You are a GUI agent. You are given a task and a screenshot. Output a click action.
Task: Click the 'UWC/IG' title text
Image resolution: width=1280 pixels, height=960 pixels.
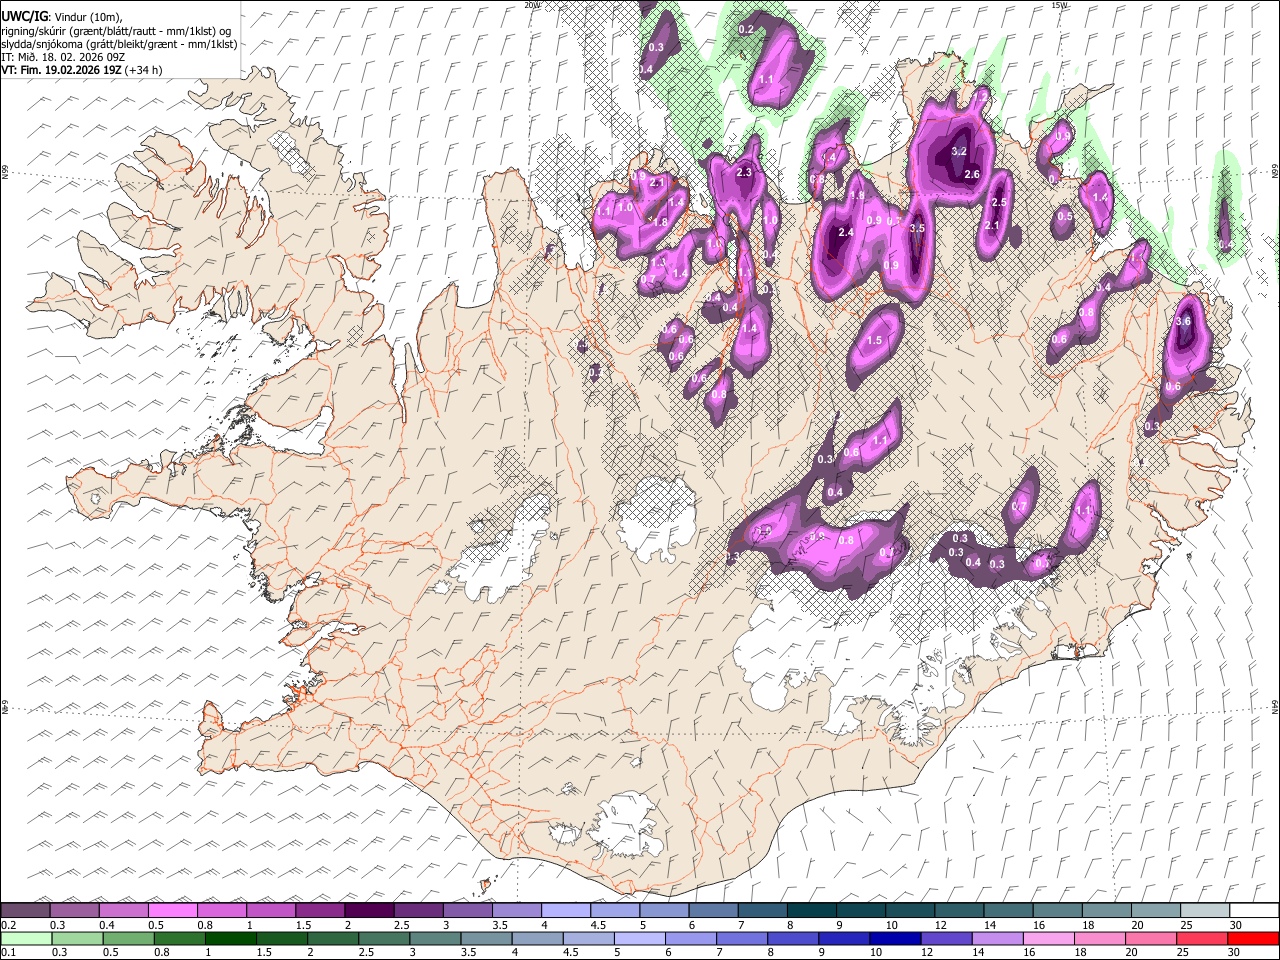(25, 16)
